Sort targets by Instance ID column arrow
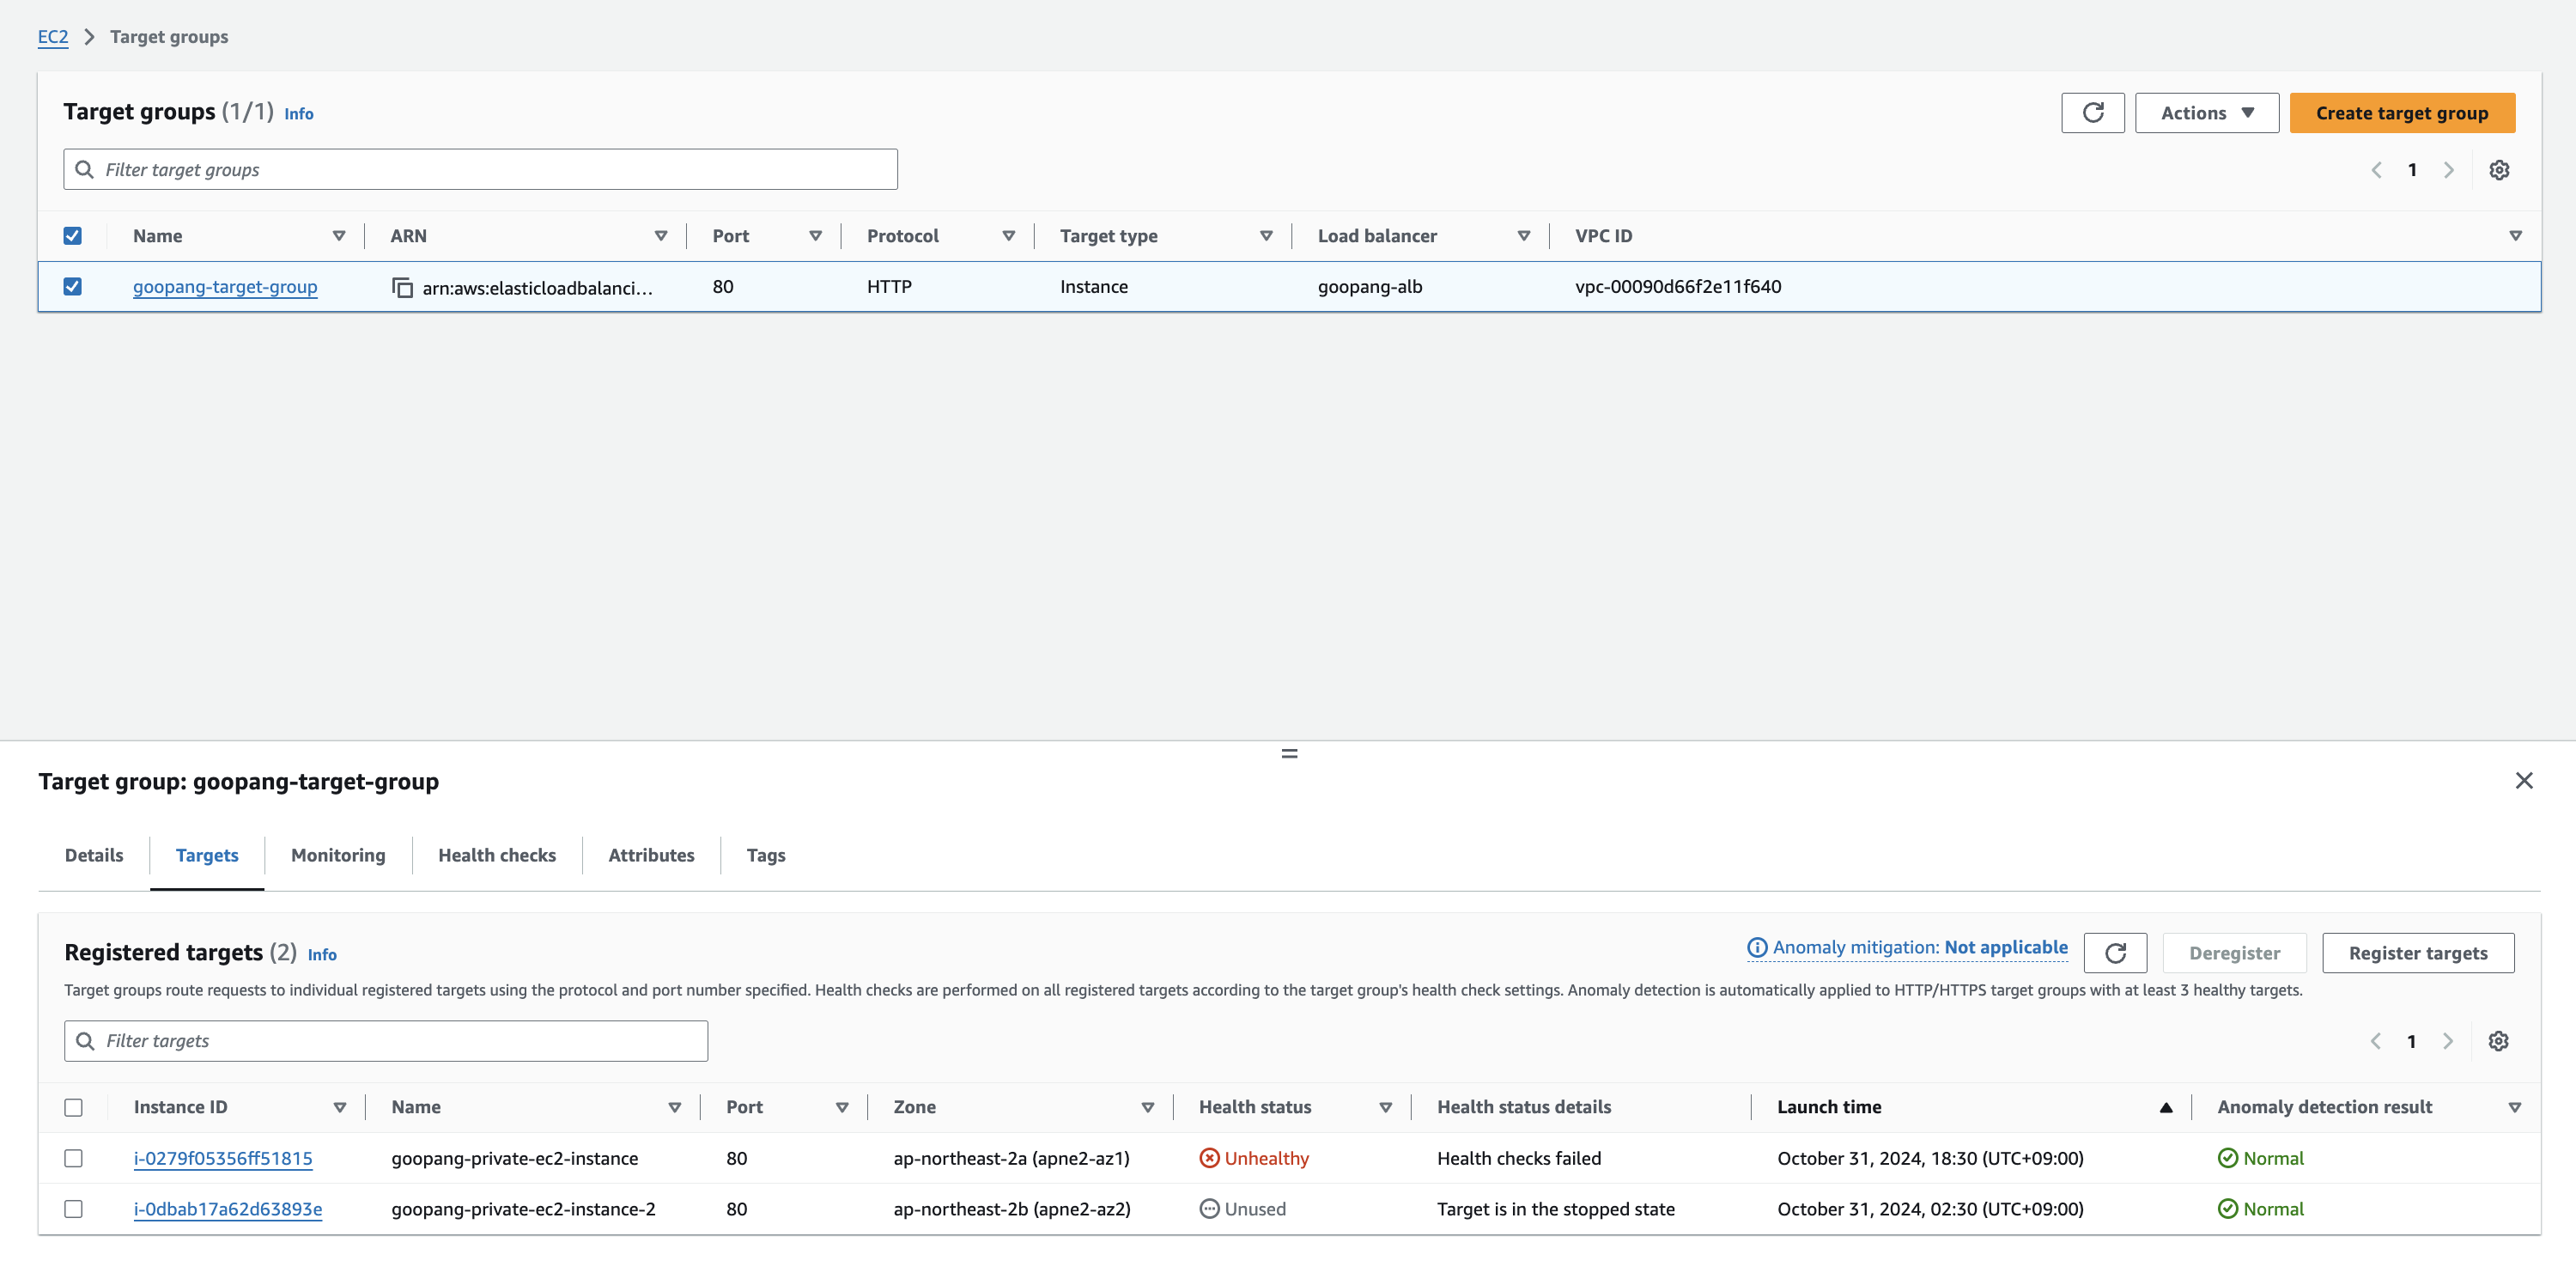The image size is (2576, 1273). (340, 1107)
